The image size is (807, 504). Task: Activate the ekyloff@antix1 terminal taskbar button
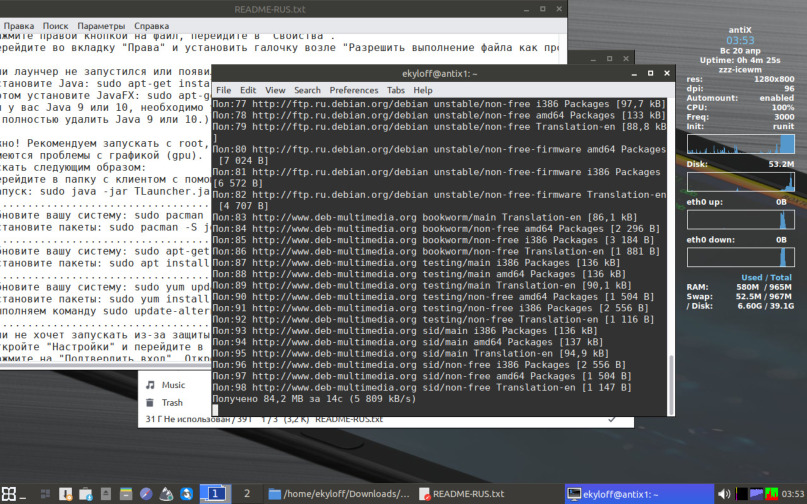click(639, 494)
